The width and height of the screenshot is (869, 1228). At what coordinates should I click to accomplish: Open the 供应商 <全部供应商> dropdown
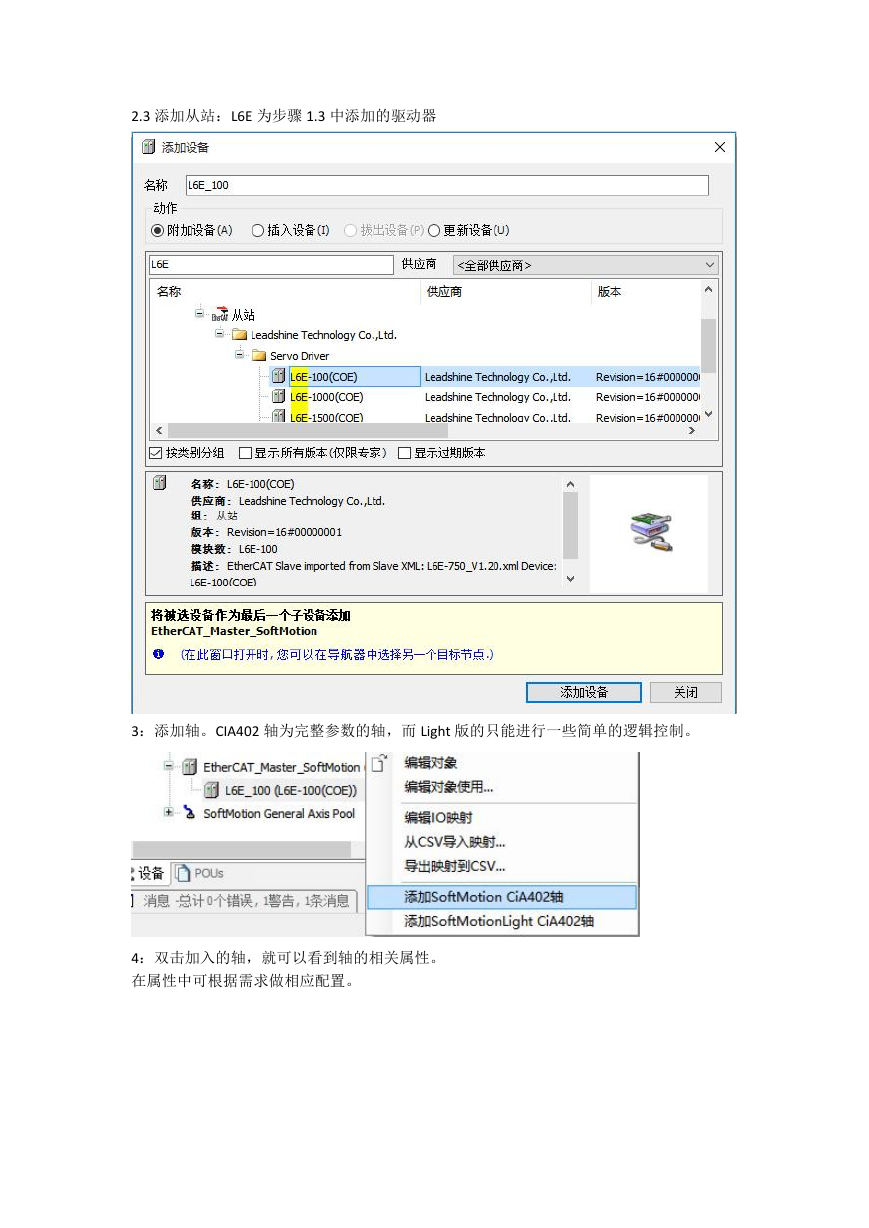(586, 265)
